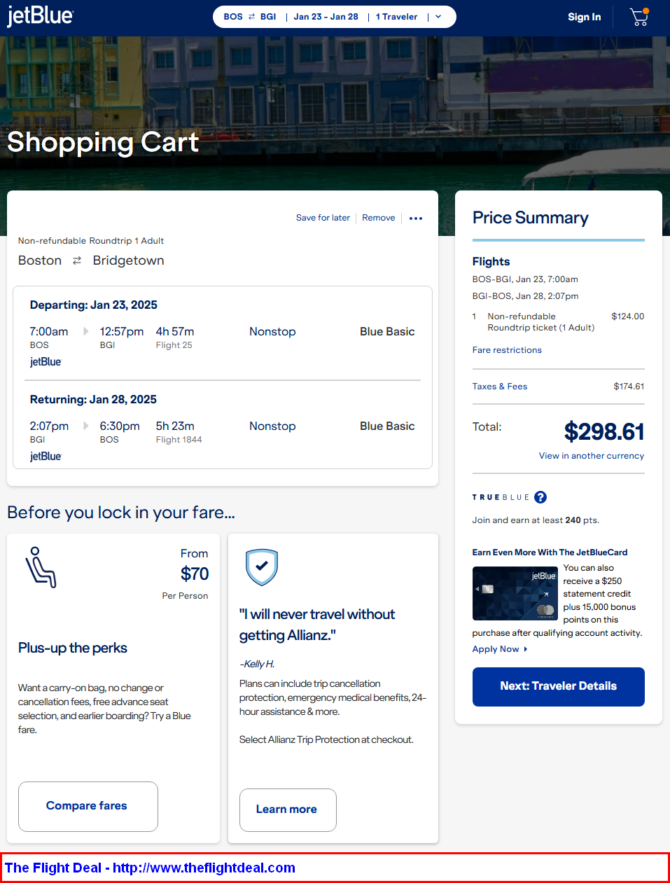
Task: Expand the trip search chevron in header
Action: [x=439, y=17]
